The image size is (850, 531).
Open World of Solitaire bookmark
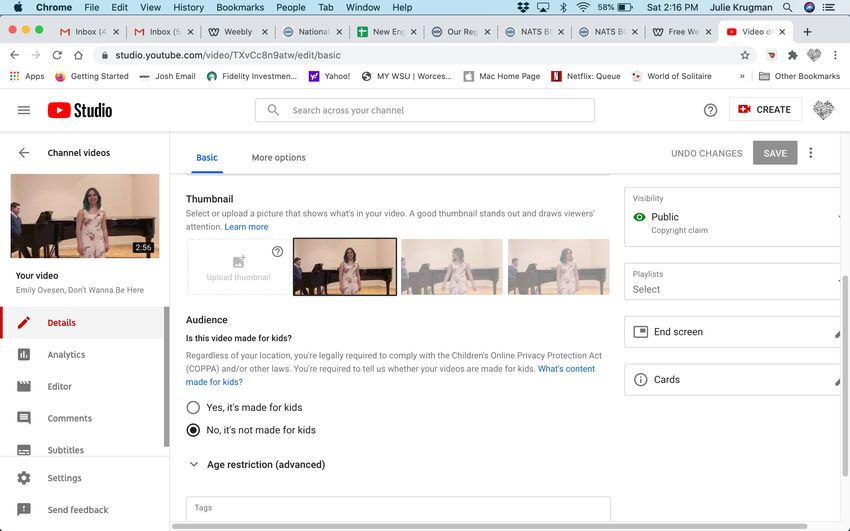672,76
